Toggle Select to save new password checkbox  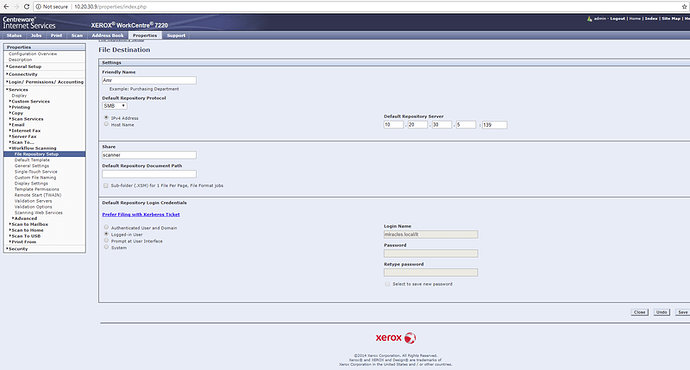387,284
